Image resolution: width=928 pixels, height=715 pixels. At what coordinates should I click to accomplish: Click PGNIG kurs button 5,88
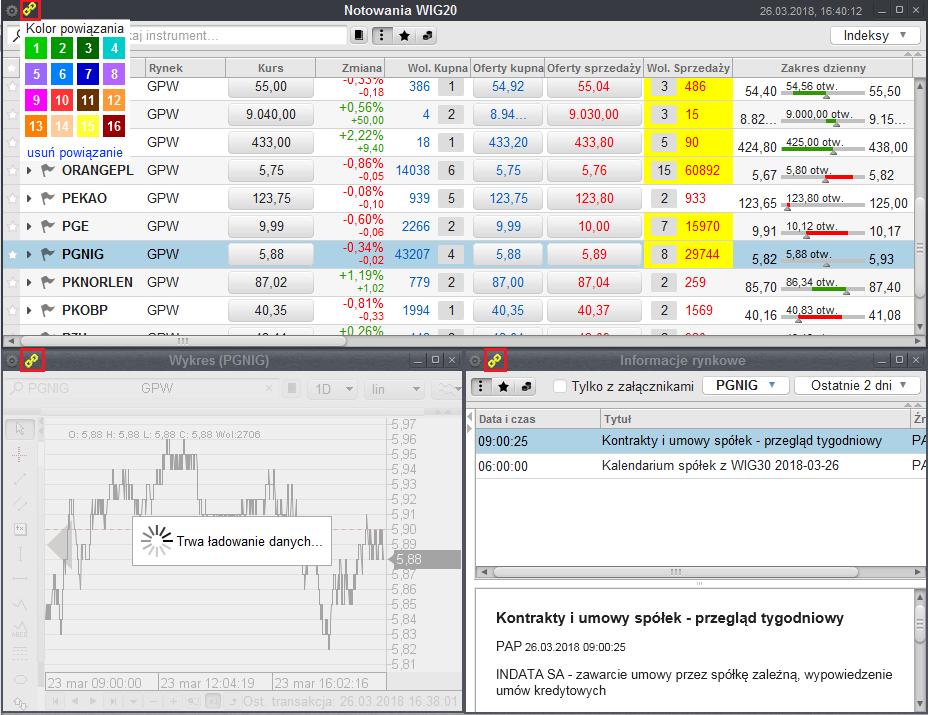click(x=271, y=255)
